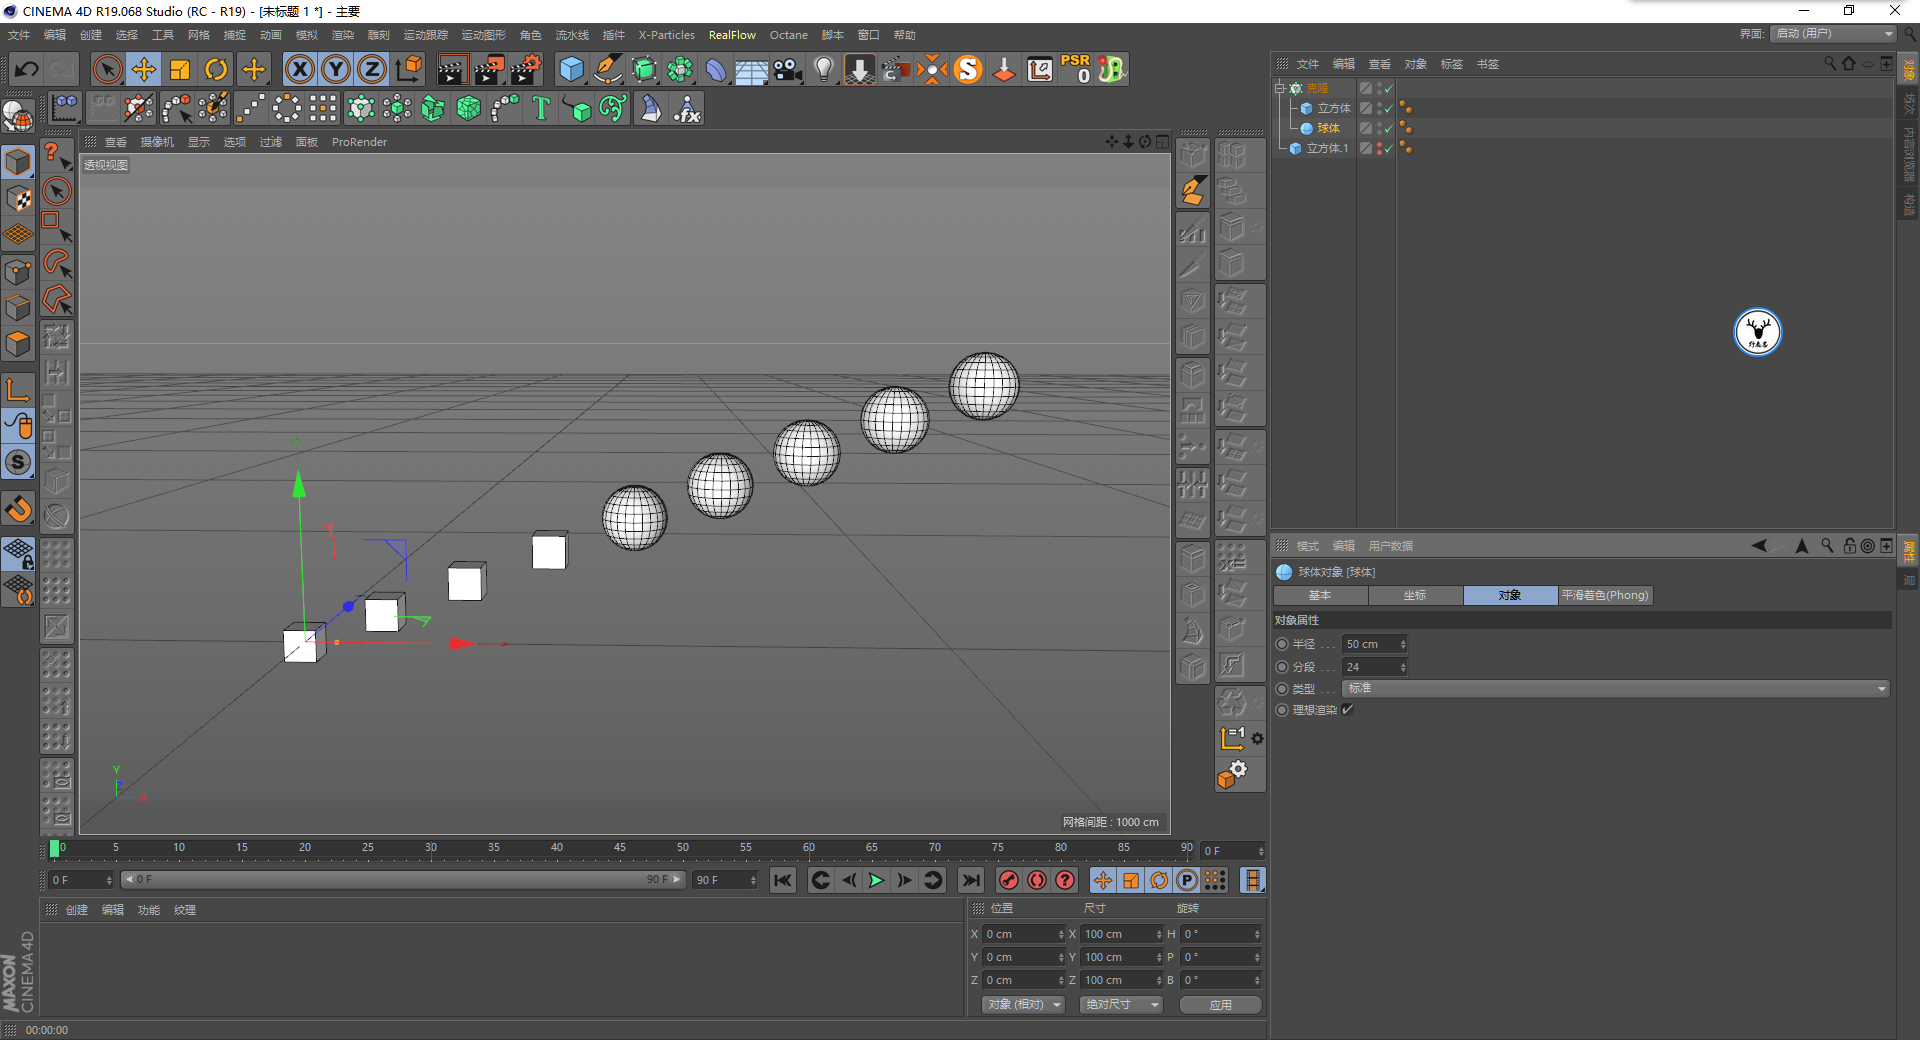Click the Camera object icon

pyautogui.click(x=788, y=70)
